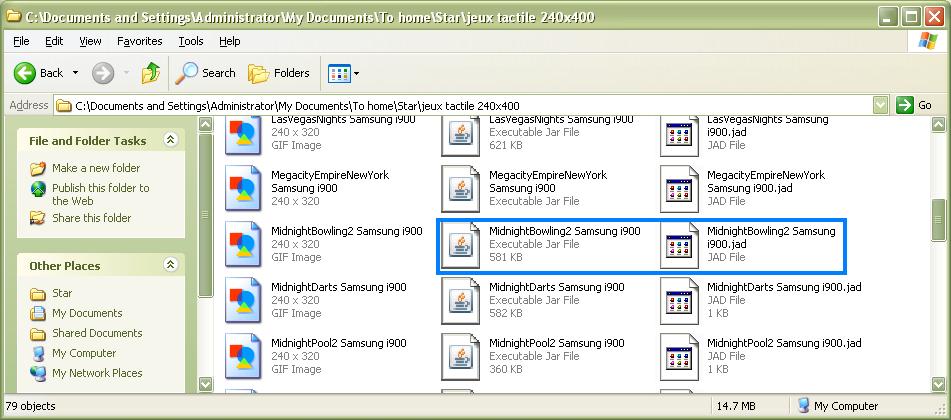Click the file list vertical scrollbar thumb
Viewport: 951px width, 420px height.
click(938, 220)
